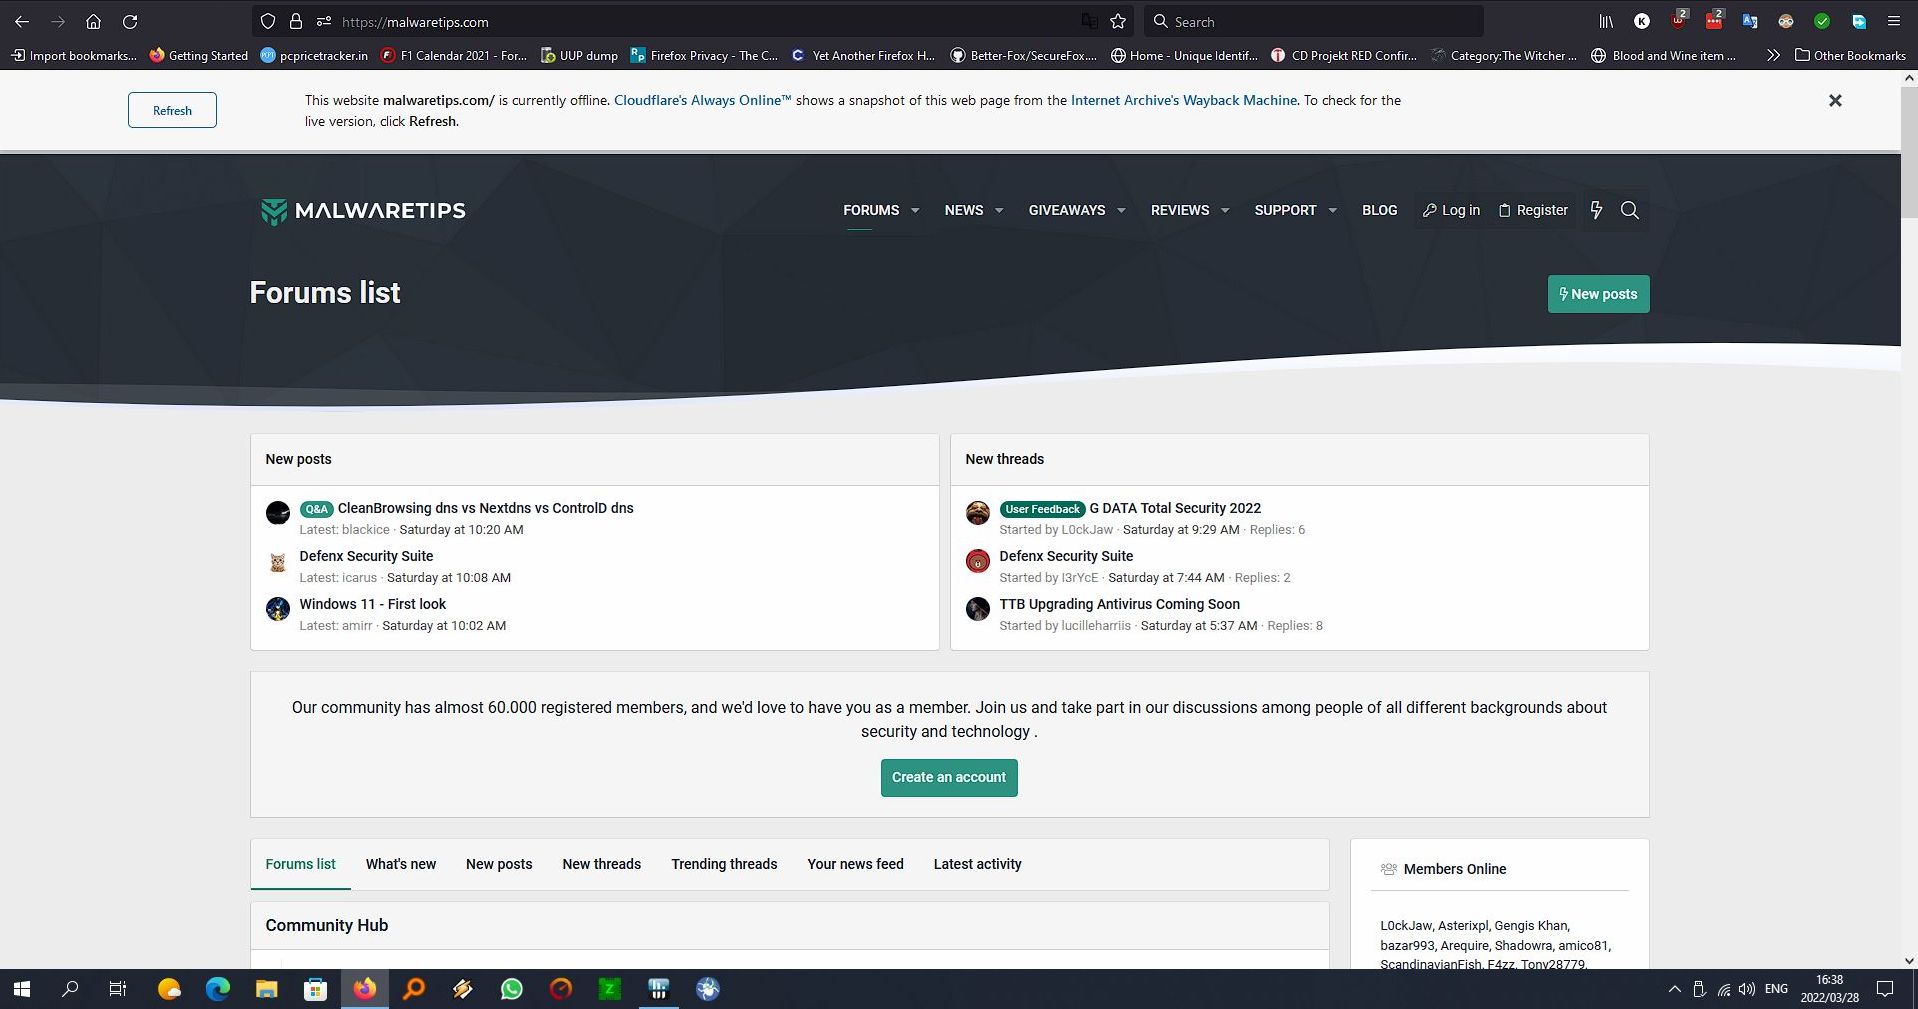
Task: Click the Create an account button
Action: click(x=949, y=777)
